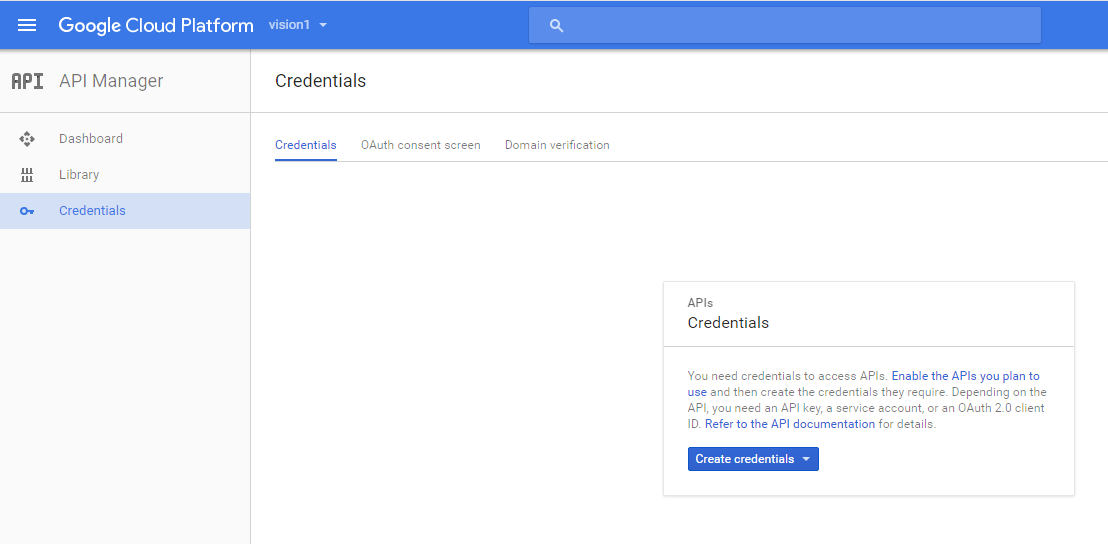Switch to OAuth consent screen tab
Image resolution: width=1108 pixels, height=544 pixels.
[420, 145]
